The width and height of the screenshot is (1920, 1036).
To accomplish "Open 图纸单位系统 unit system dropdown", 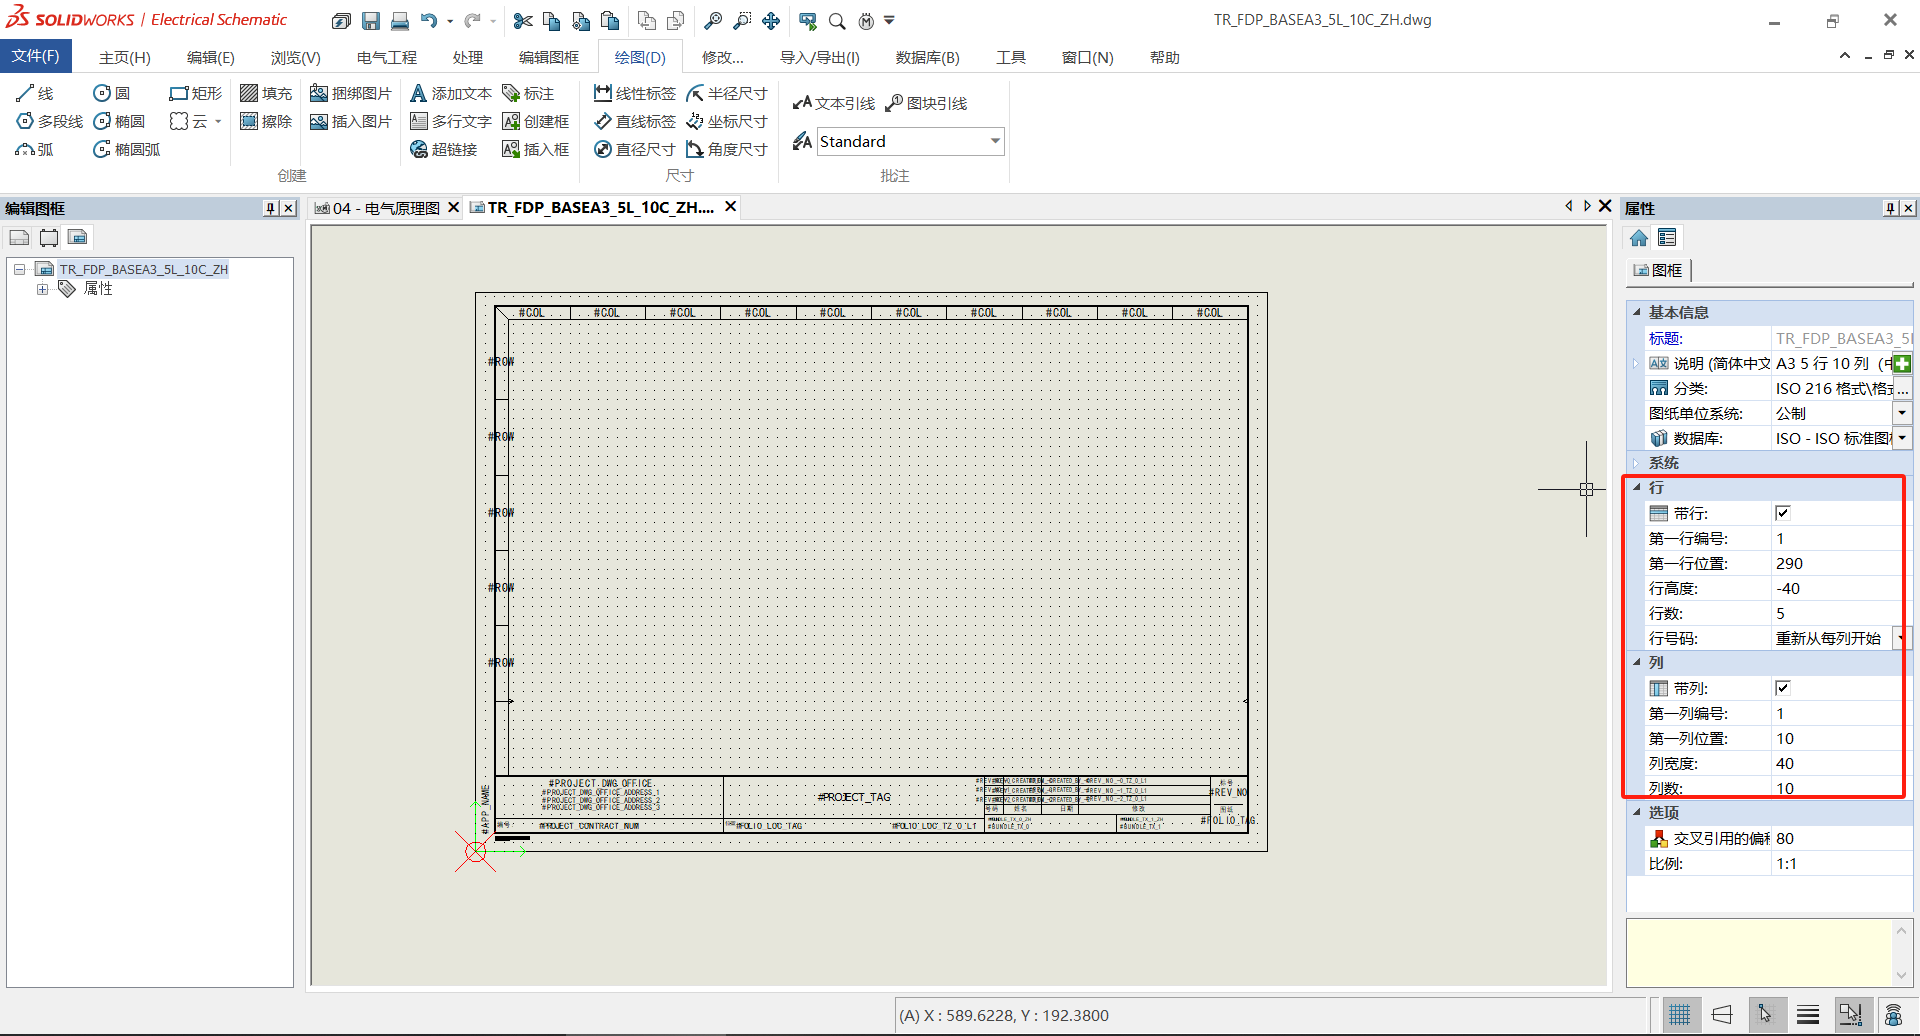I will (1902, 413).
